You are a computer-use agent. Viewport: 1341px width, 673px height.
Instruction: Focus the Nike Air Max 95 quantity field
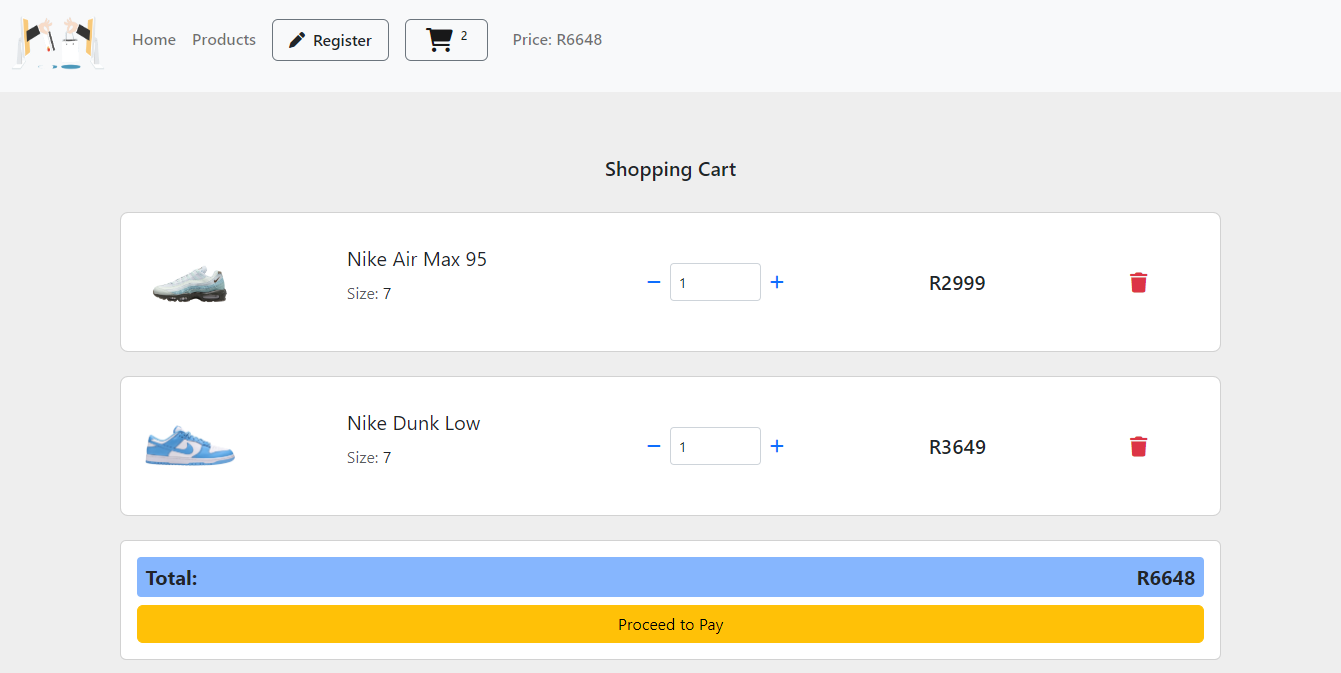715,282
